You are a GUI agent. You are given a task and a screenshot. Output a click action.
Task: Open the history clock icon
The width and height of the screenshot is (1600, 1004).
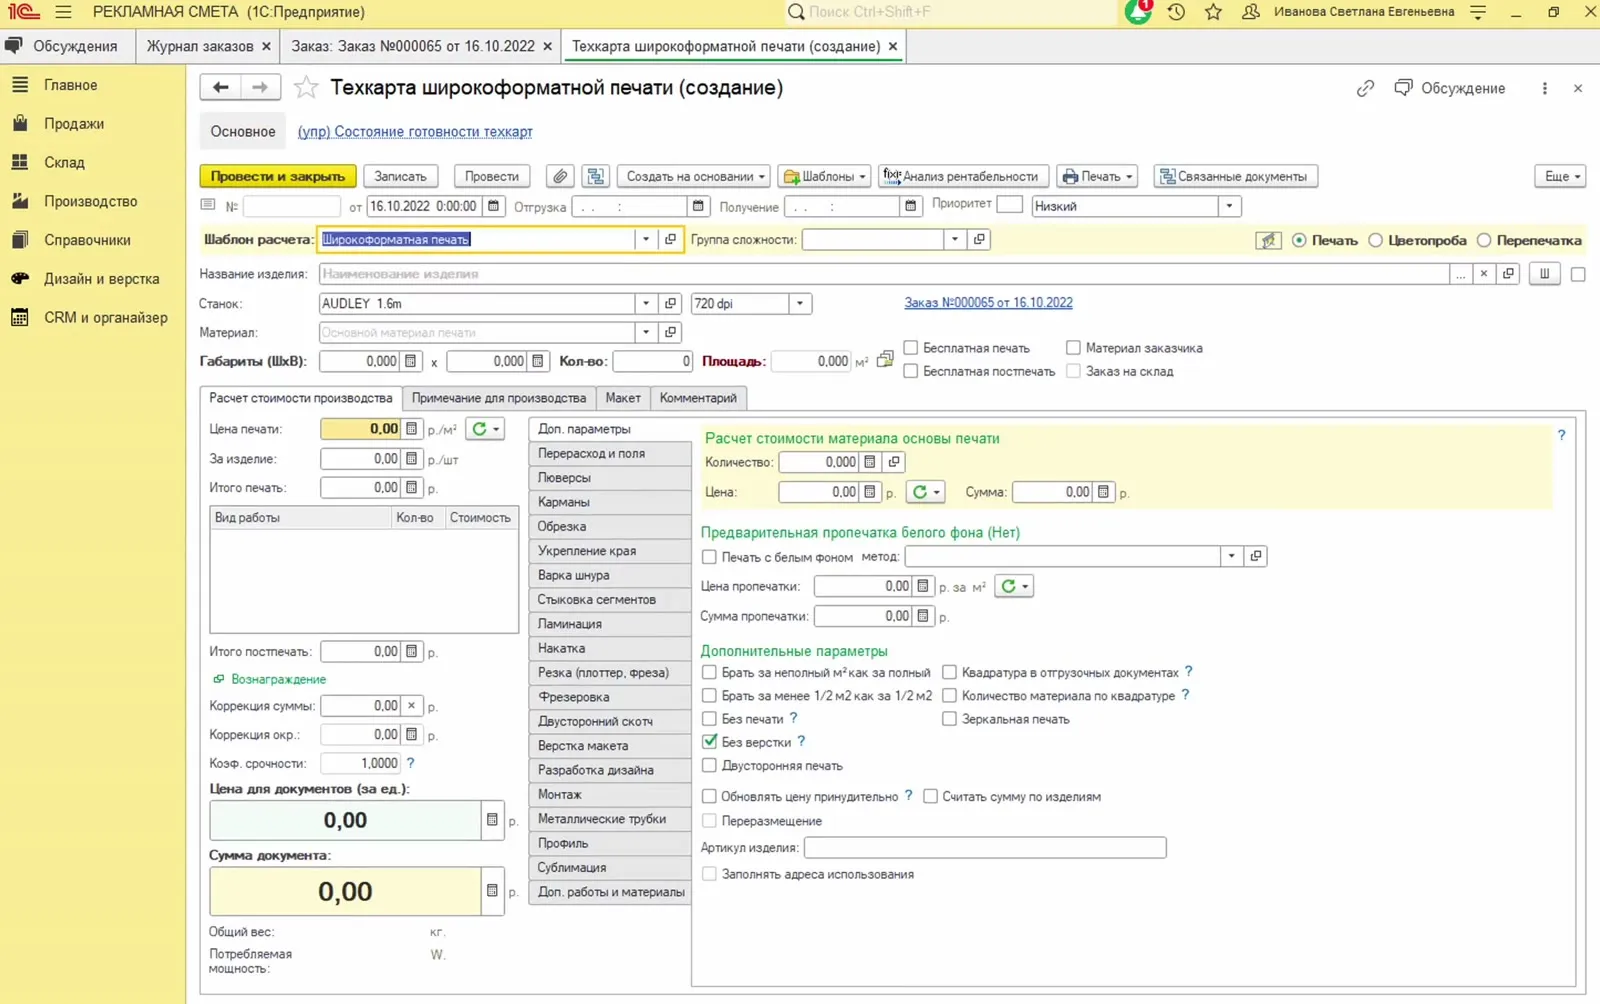point(1176,12)
